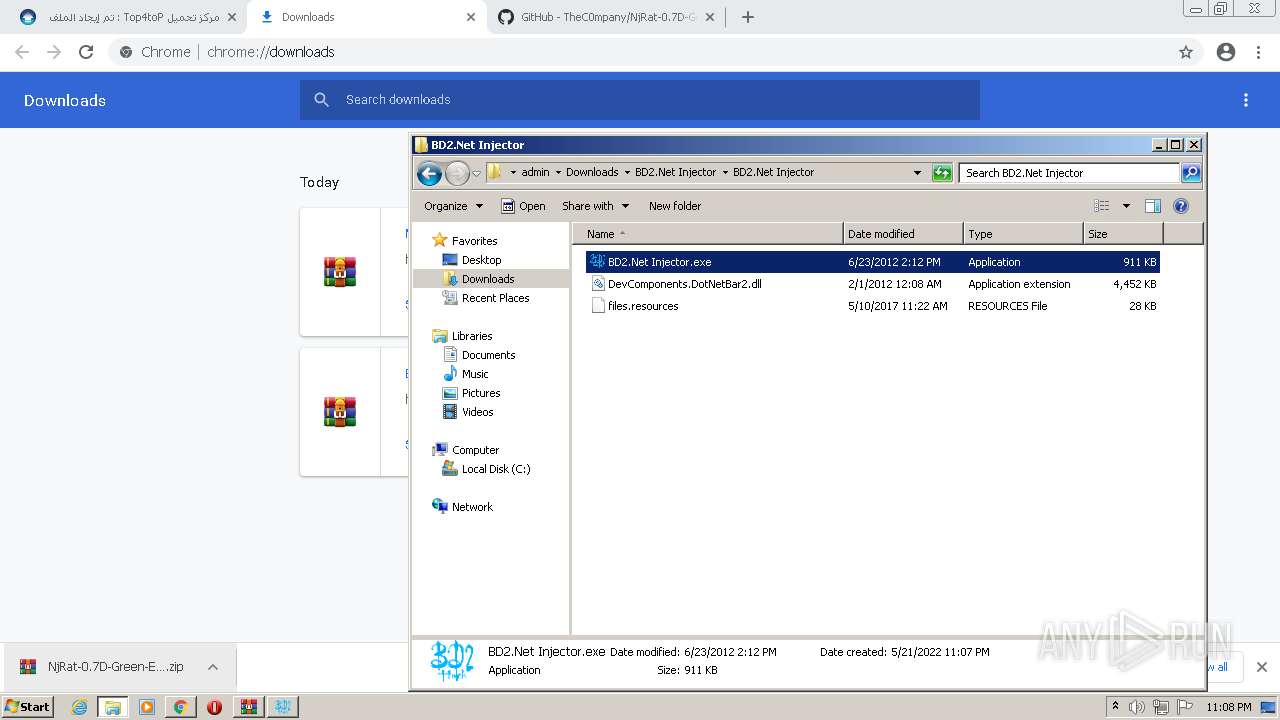This screenshot has width=1280, height=720.
Task: Open a new Chrome tab
Action: [747, 17]
